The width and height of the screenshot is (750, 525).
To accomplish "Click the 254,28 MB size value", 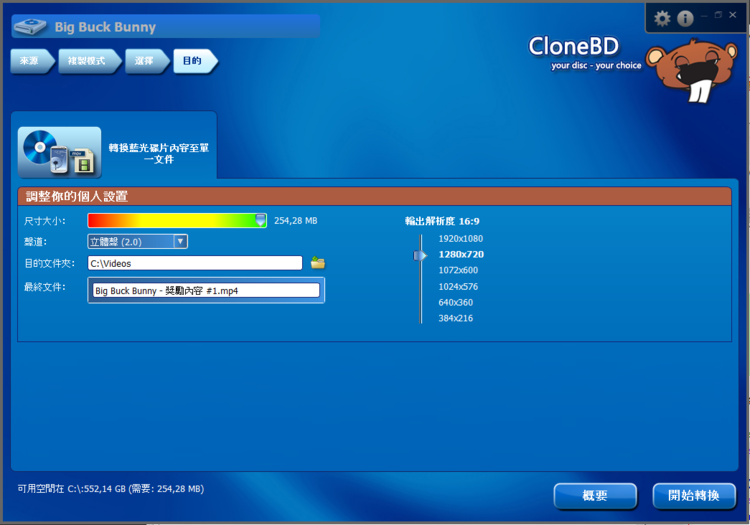I will pyautogui.click(x=296, y=220).
